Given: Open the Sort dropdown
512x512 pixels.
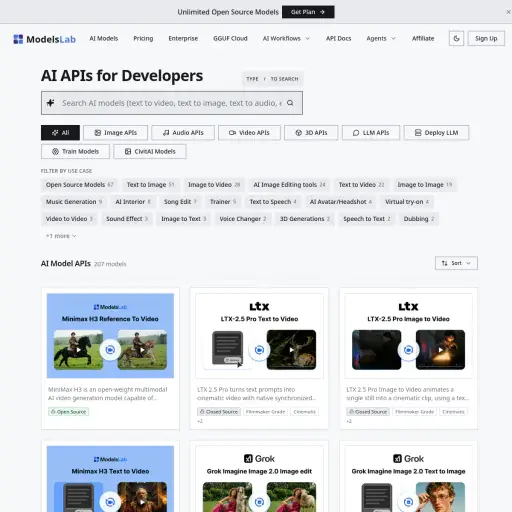Looking at the screenshot, I should tap(456, 263).
